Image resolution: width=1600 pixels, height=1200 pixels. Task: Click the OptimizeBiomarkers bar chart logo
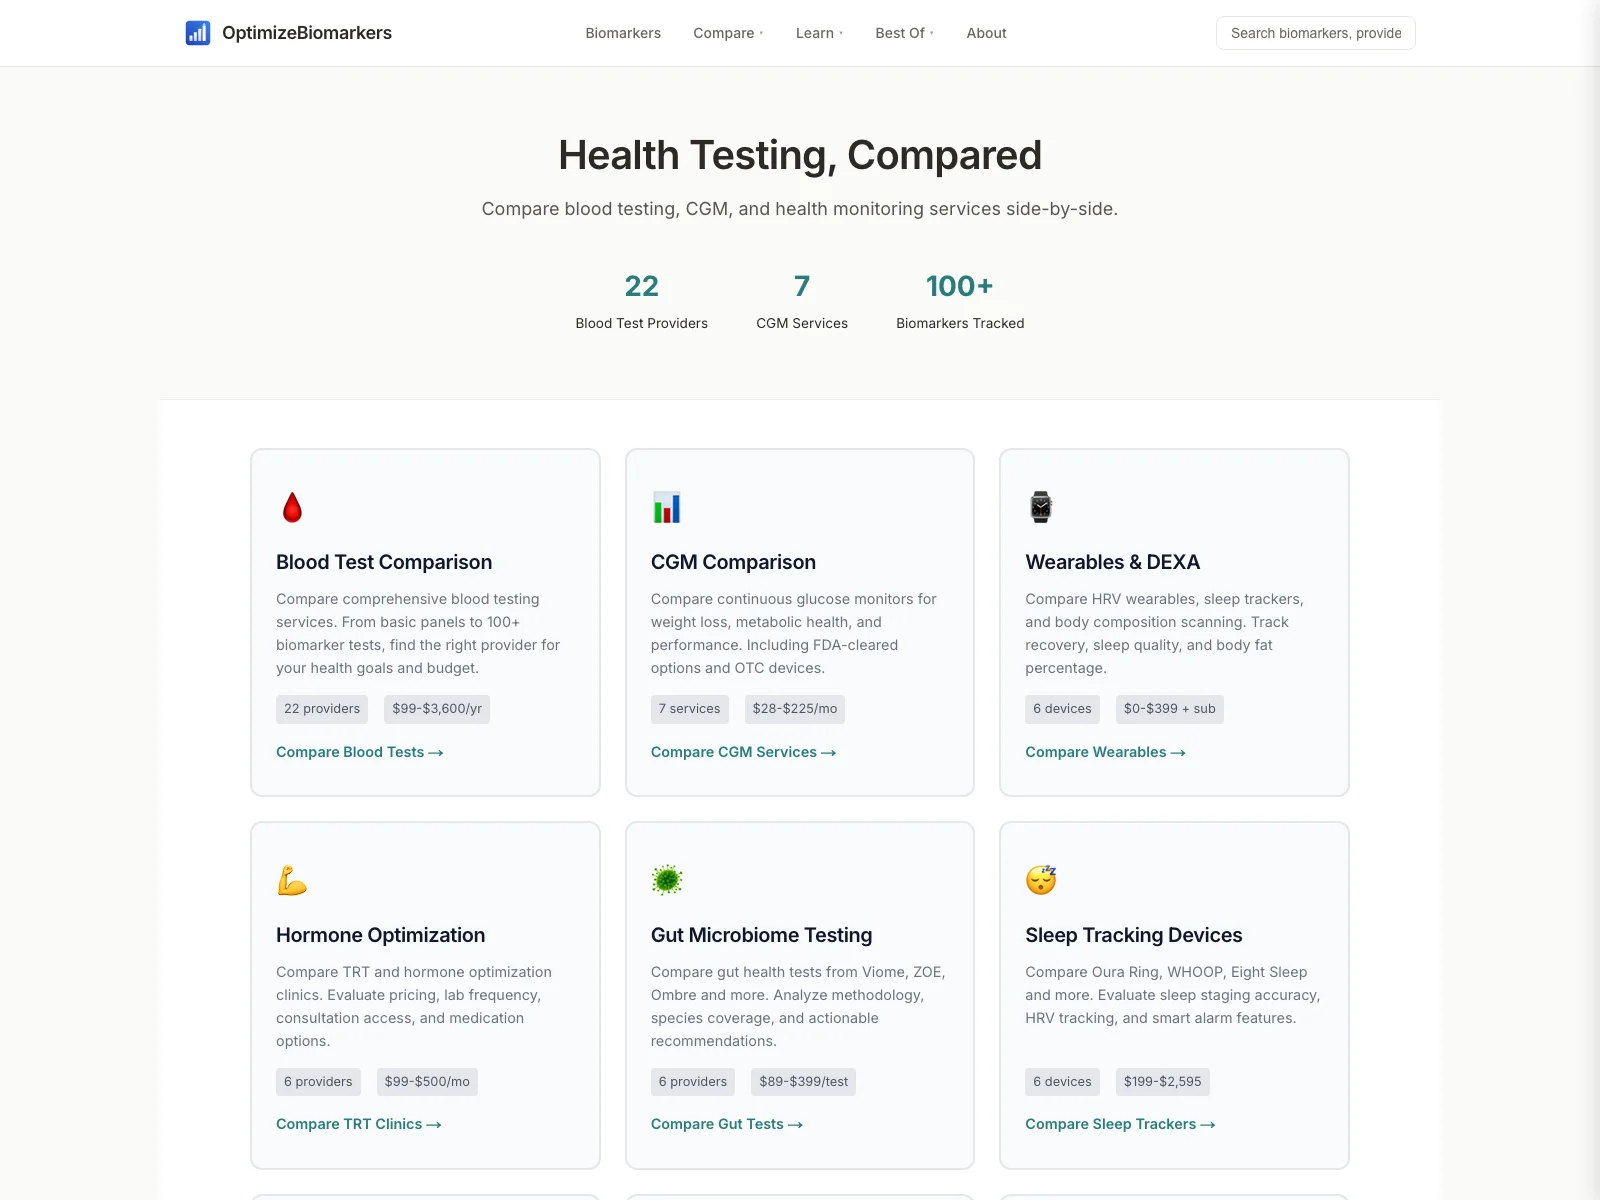(198, 33)
